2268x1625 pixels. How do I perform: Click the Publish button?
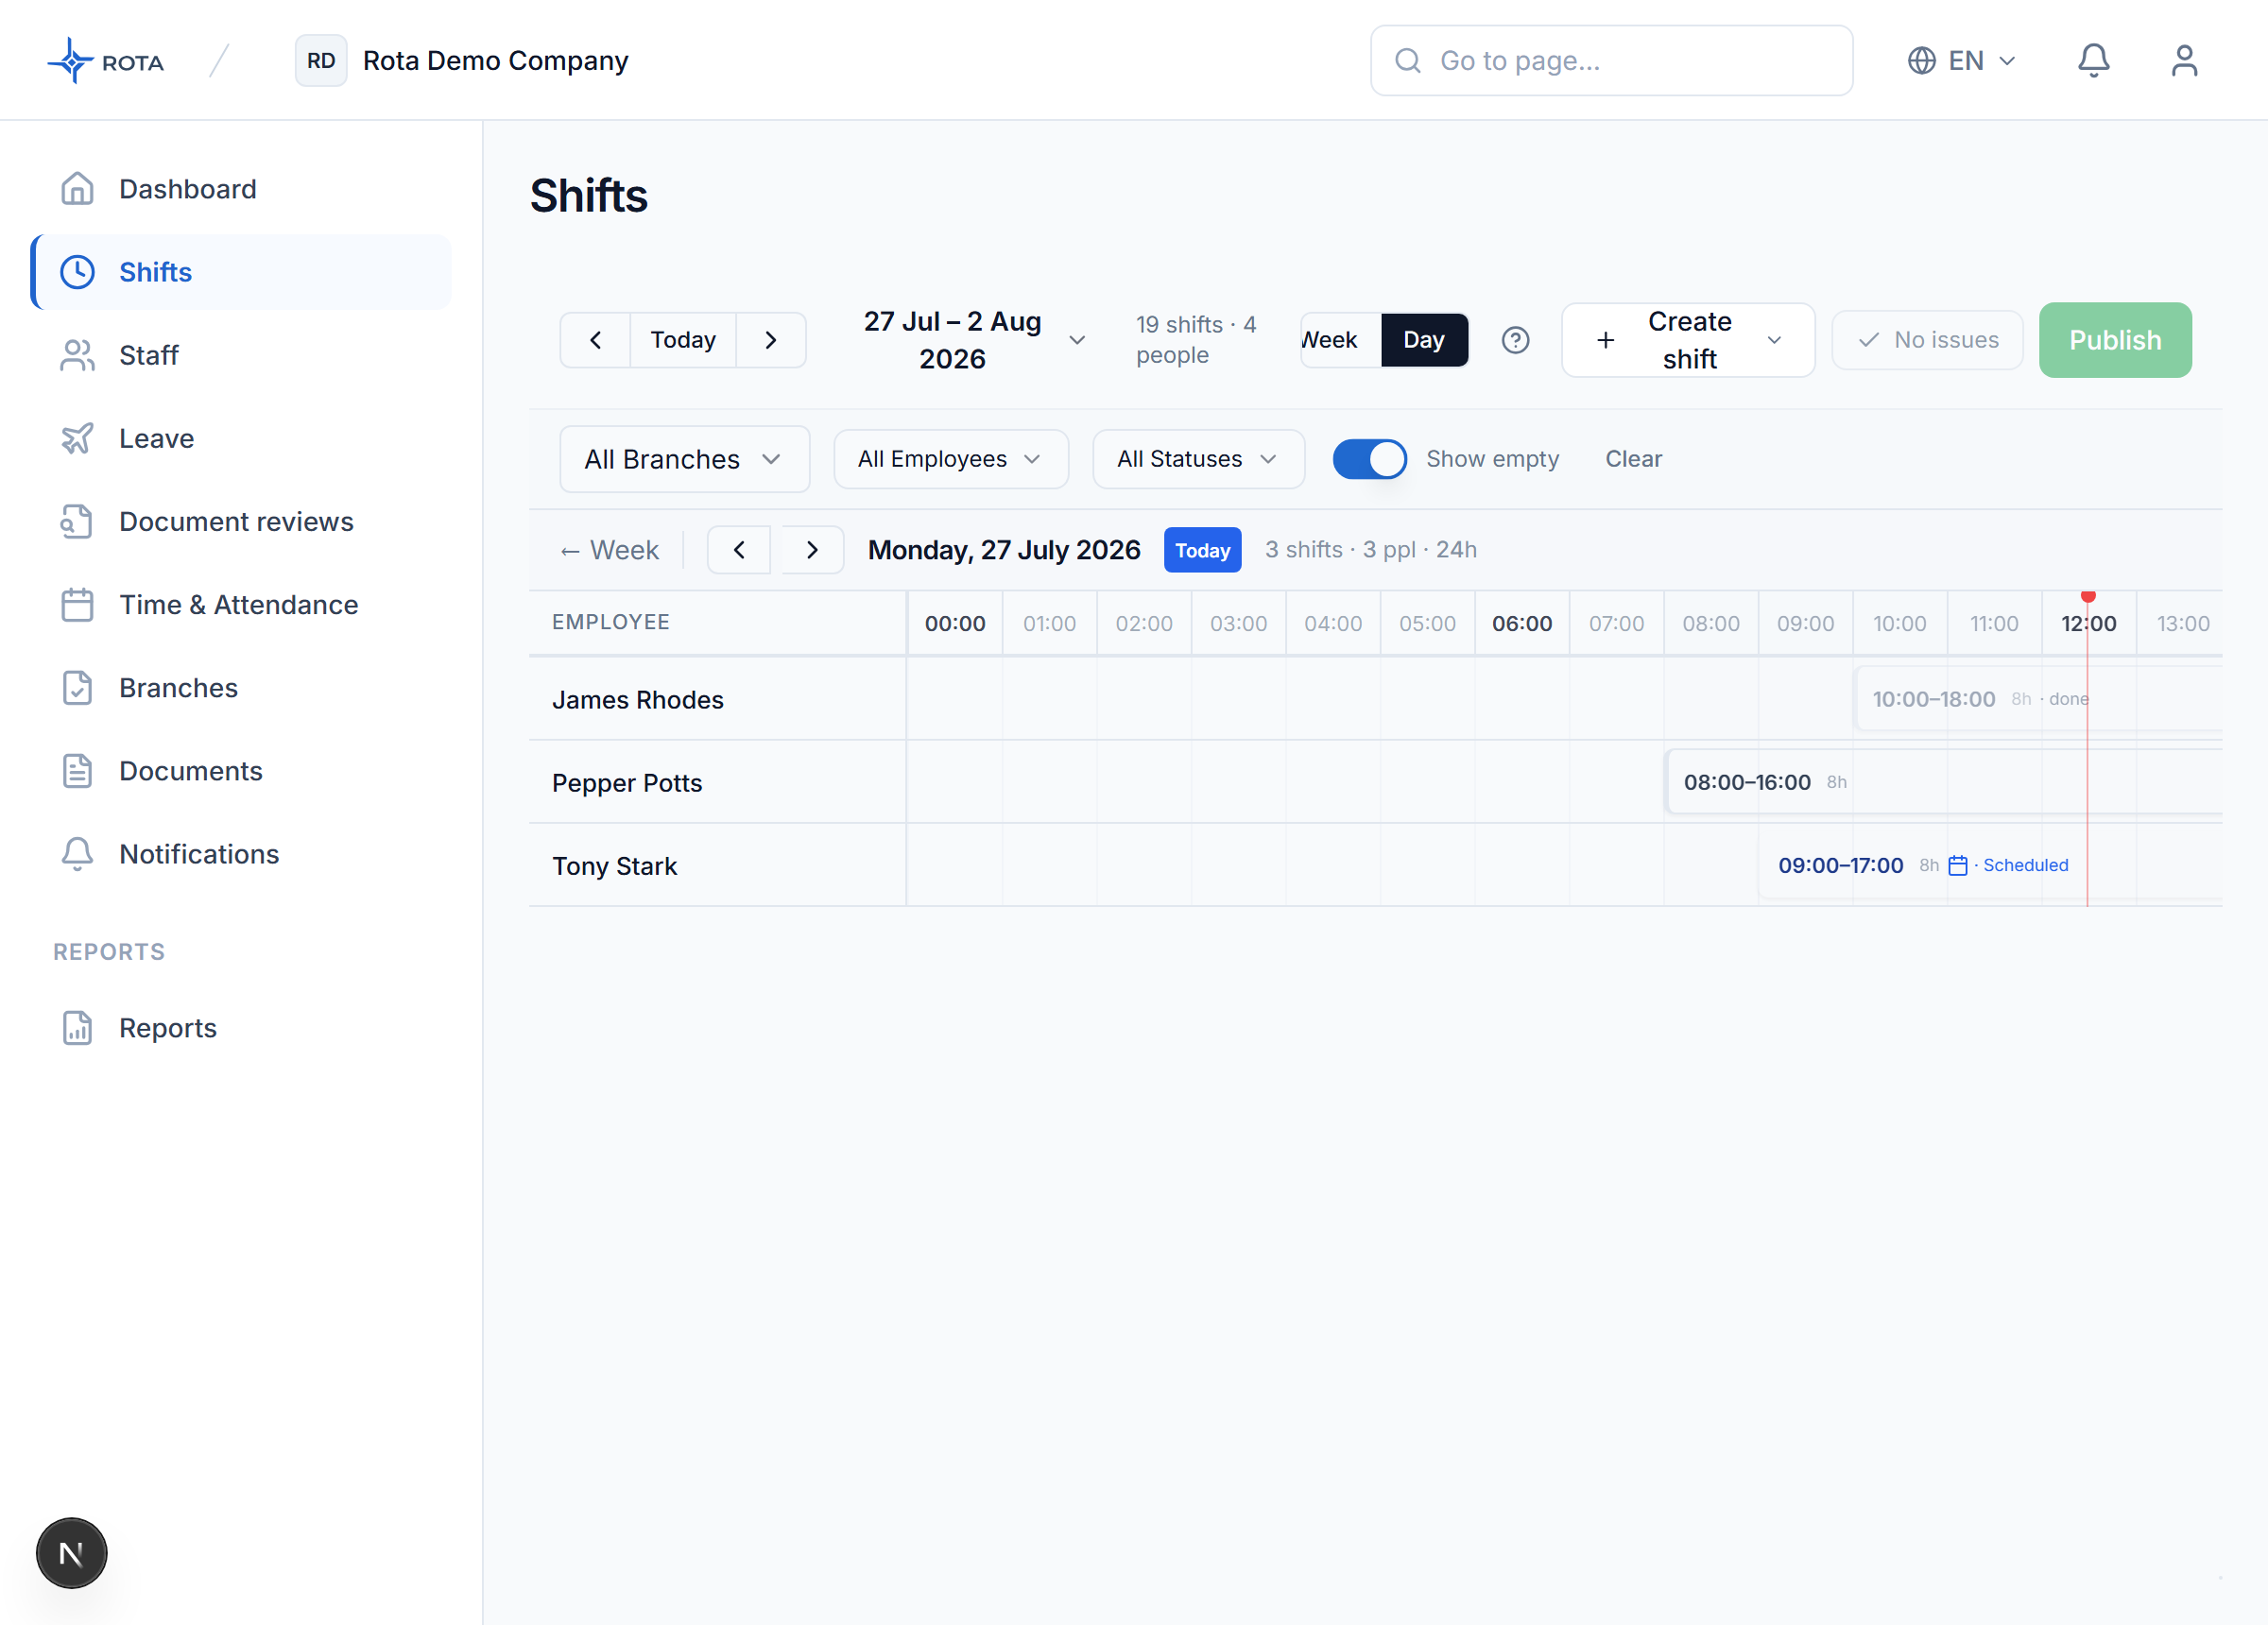click(x=2114, y=340)
